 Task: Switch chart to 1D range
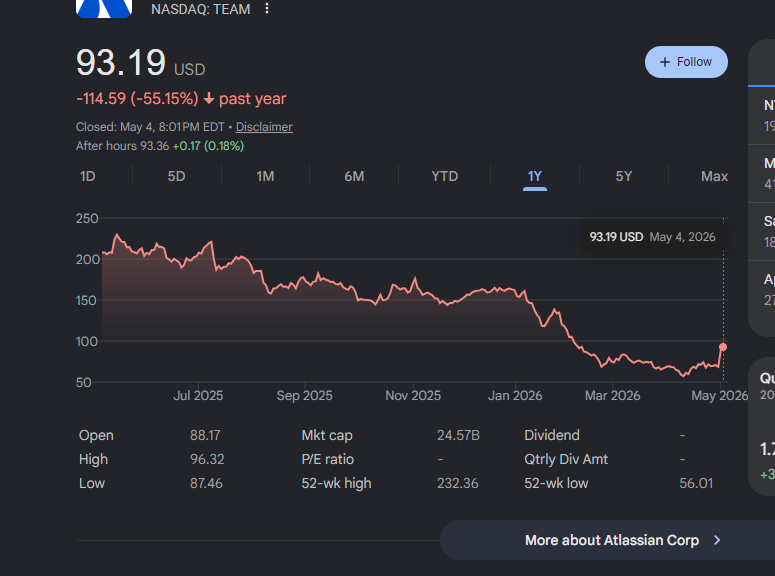point(87,177)
